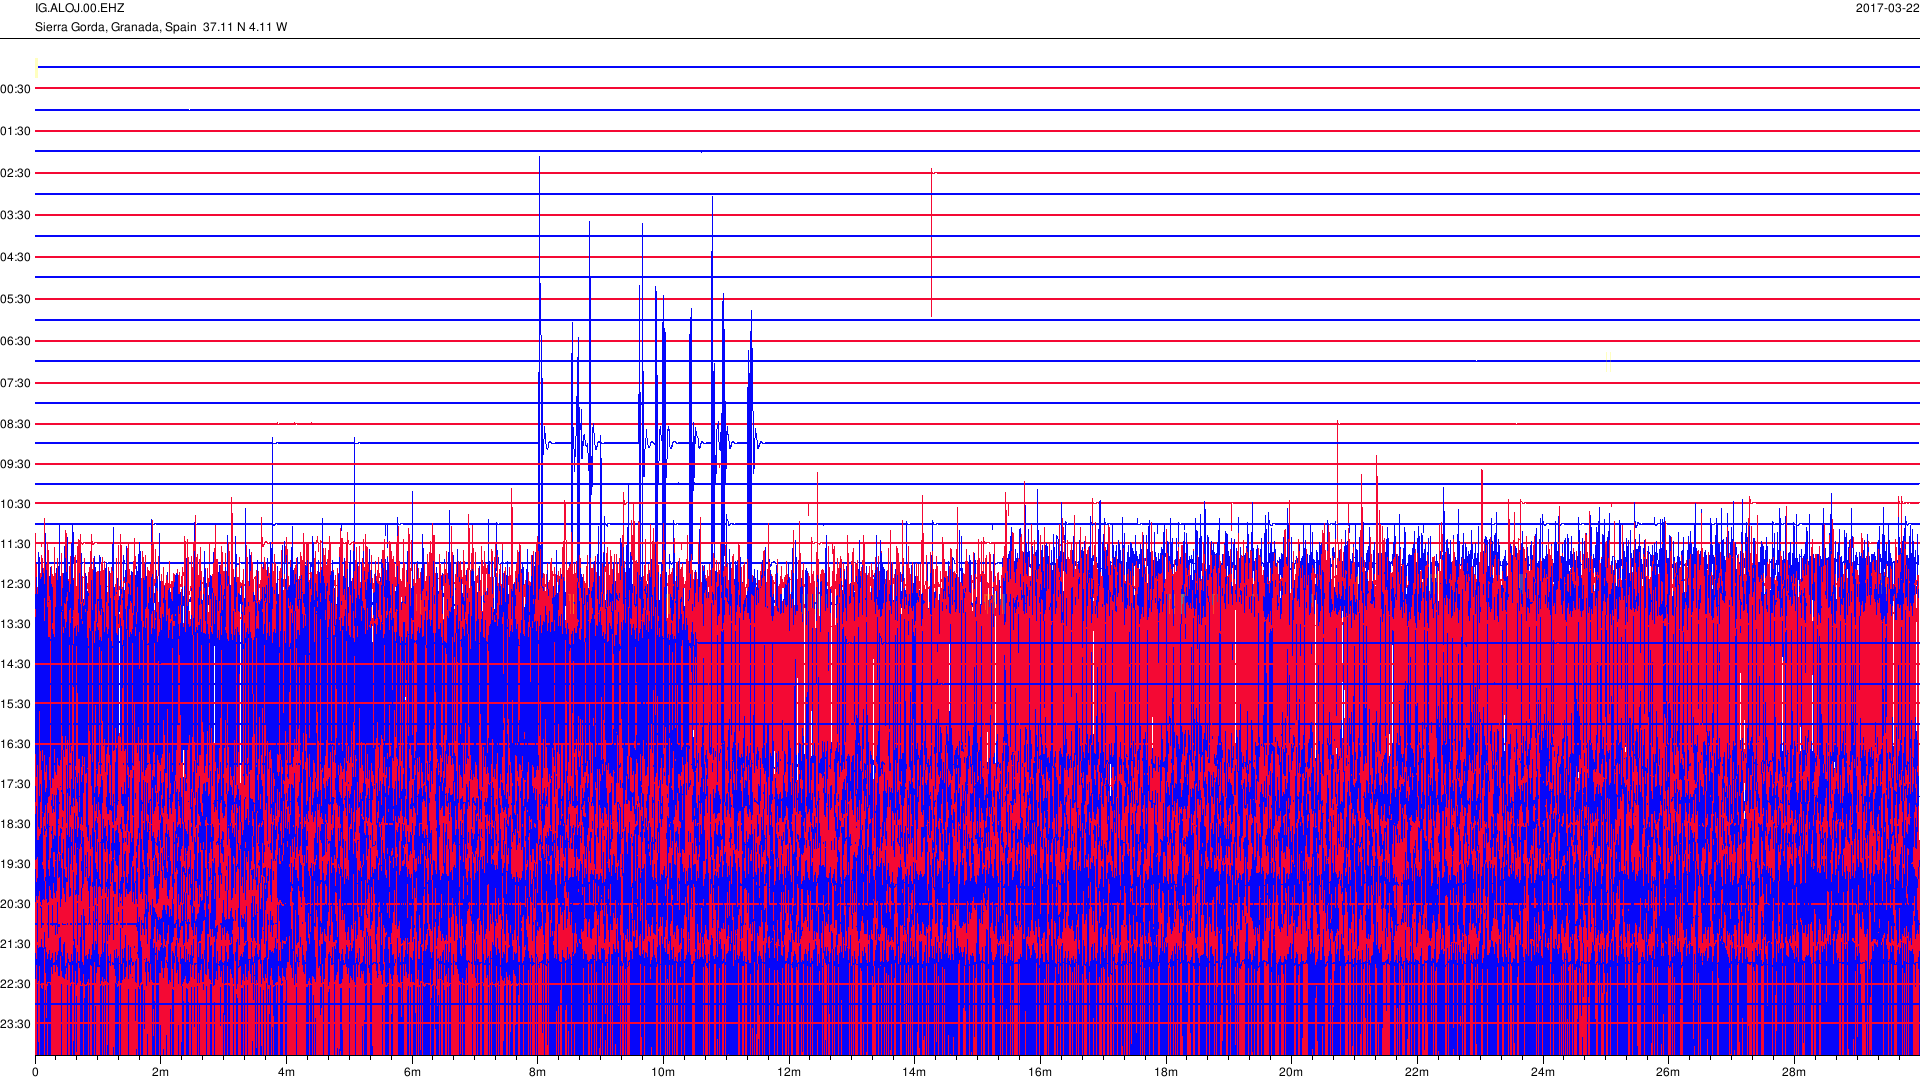Click the 08:30 time label

click(16, 424)
